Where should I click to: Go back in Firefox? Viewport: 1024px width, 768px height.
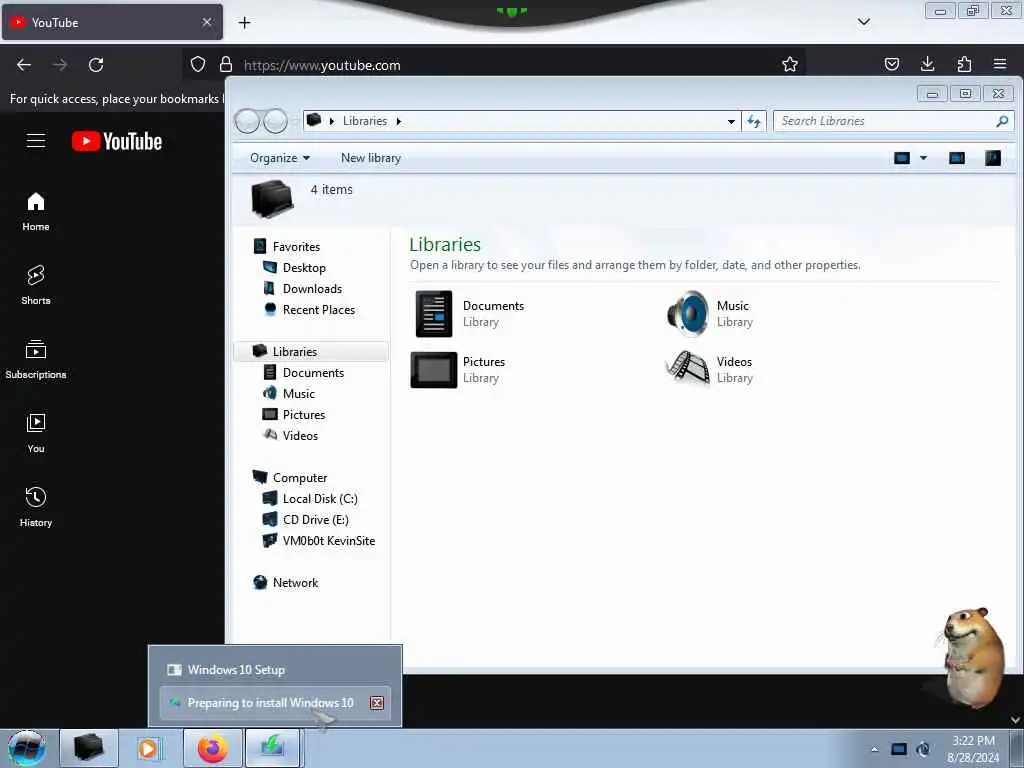point(24,65)
